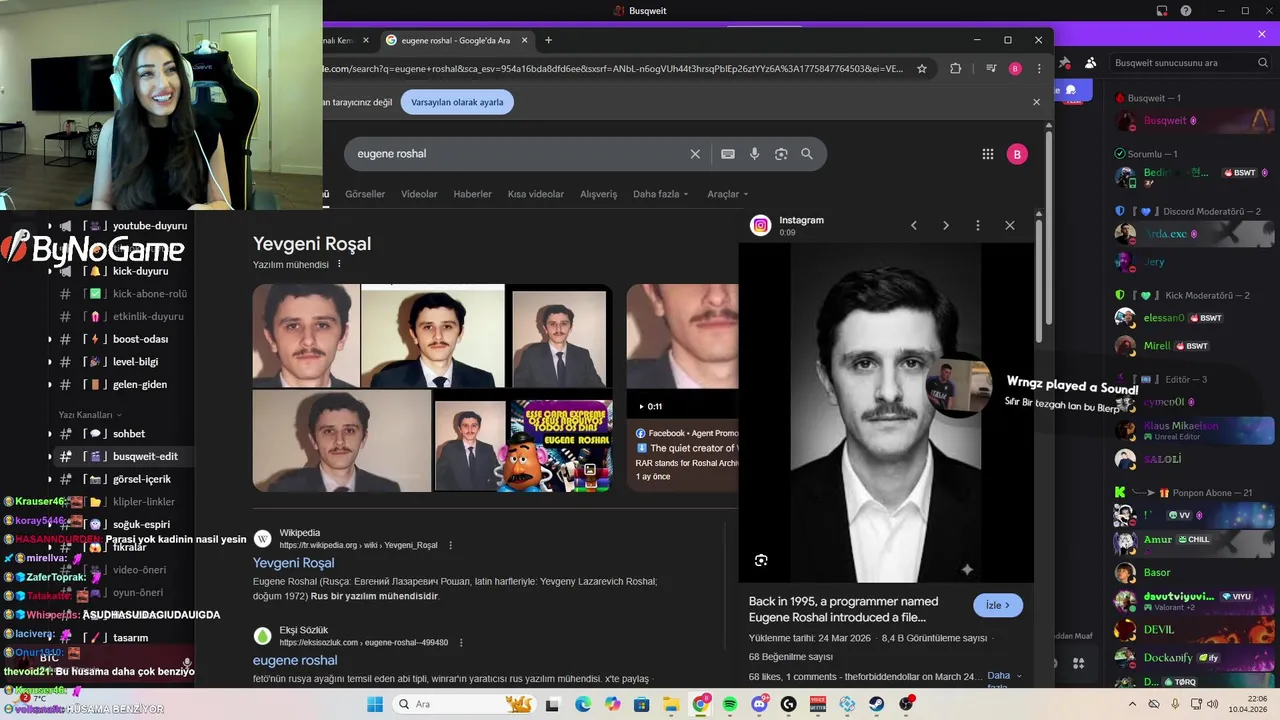Play the 0:11 Facebook video thumbnail

[682, 351]
